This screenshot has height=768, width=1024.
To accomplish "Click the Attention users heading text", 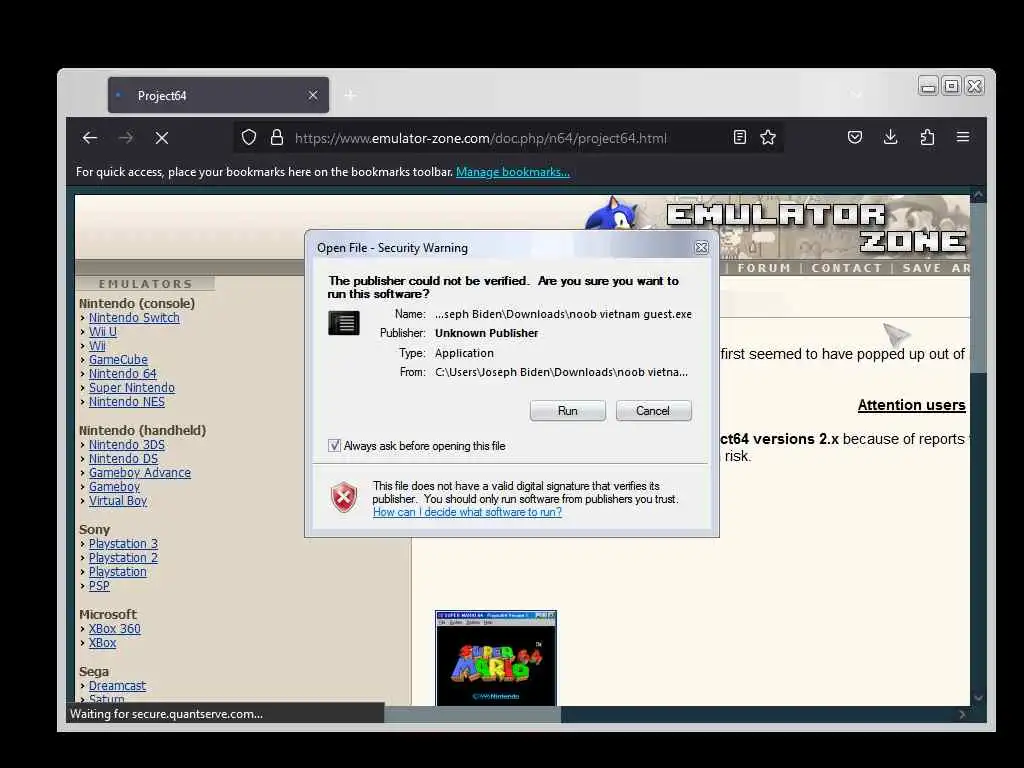I will coord(912,406).
